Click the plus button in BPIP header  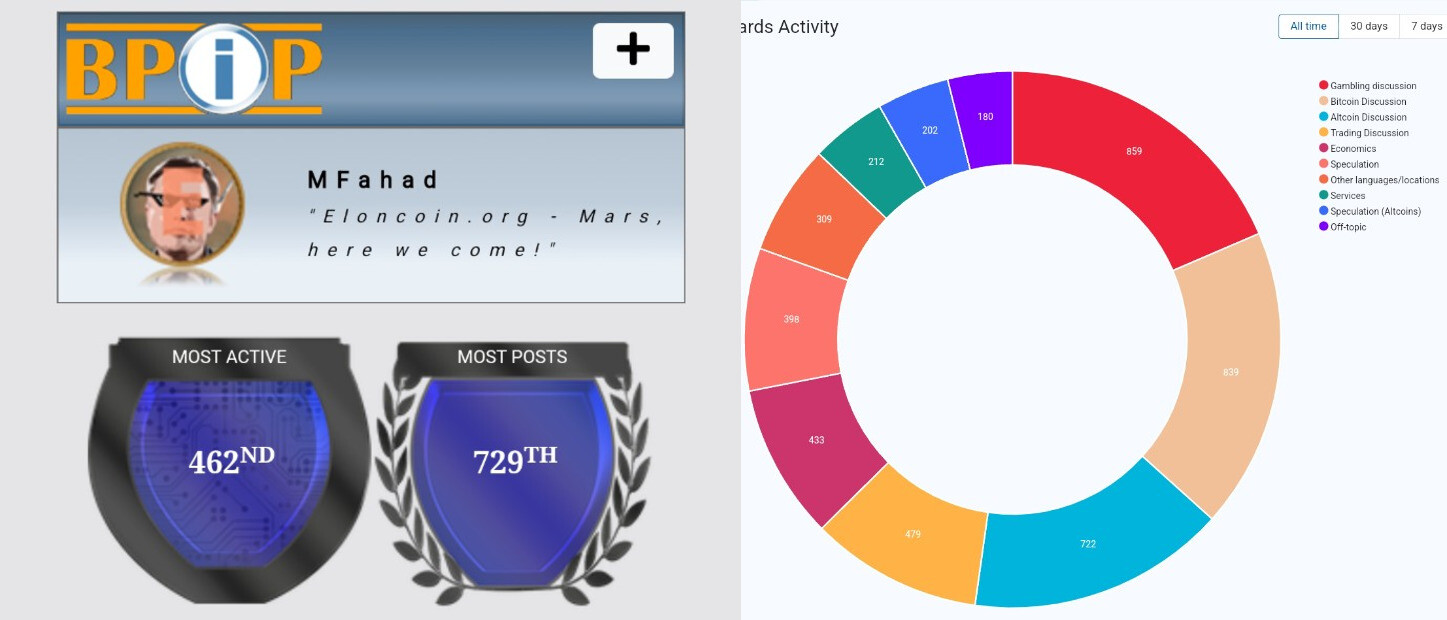coord(633,50)
